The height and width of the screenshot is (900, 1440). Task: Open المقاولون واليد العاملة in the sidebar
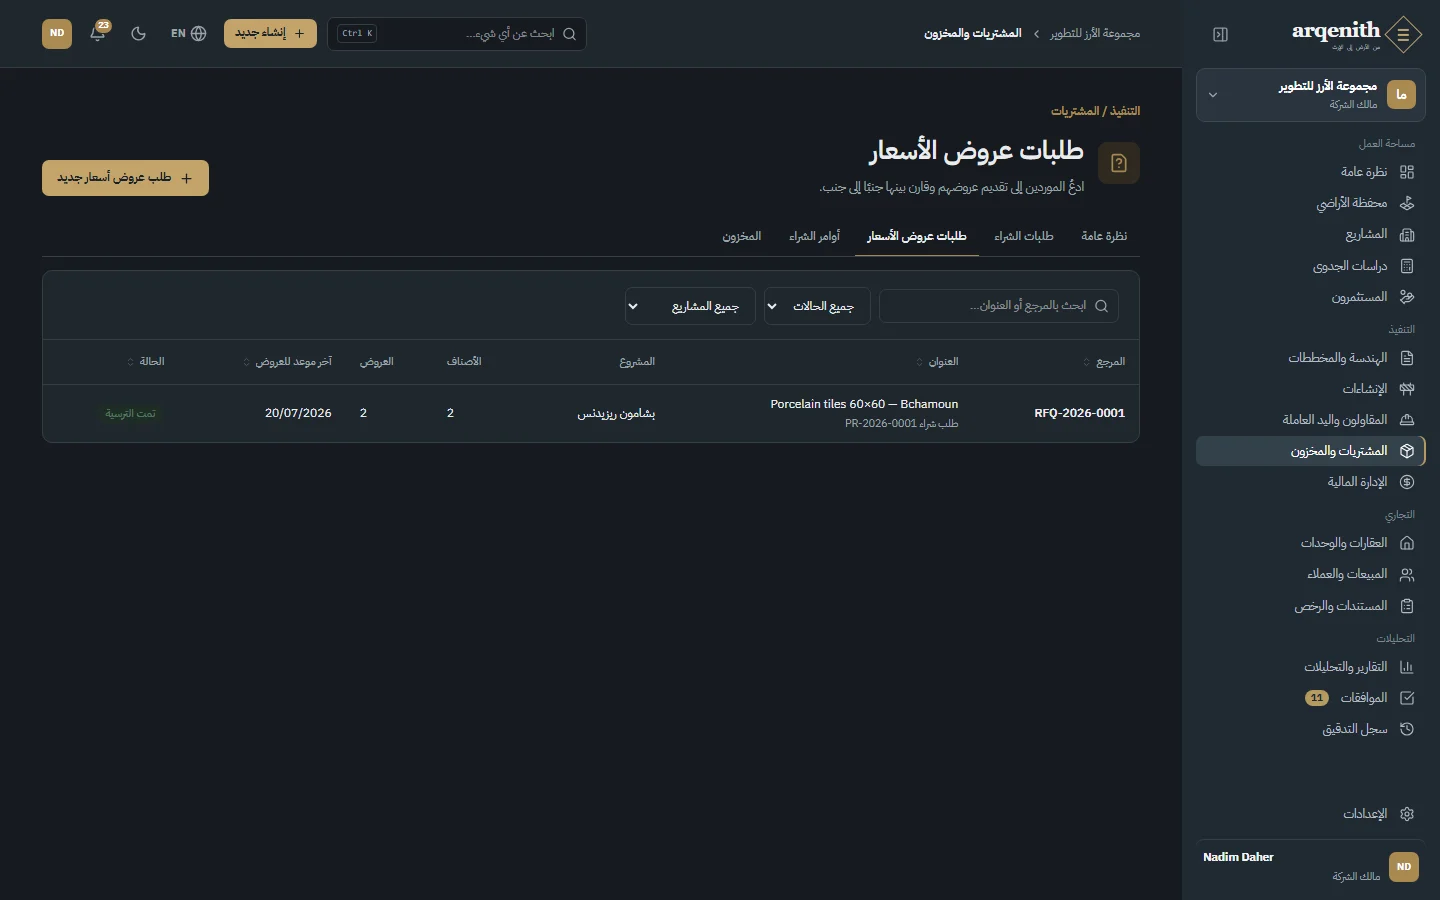click(x=1310, y=420)
